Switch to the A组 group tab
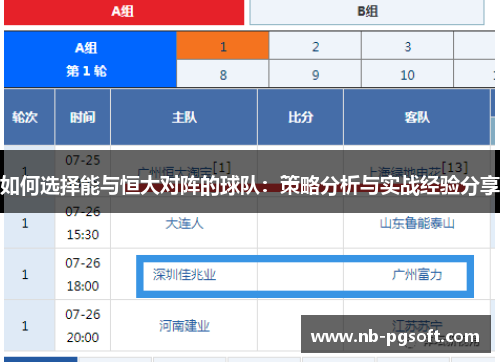Image resolution: width=500 pixels, height=362 pixels. 124,12
